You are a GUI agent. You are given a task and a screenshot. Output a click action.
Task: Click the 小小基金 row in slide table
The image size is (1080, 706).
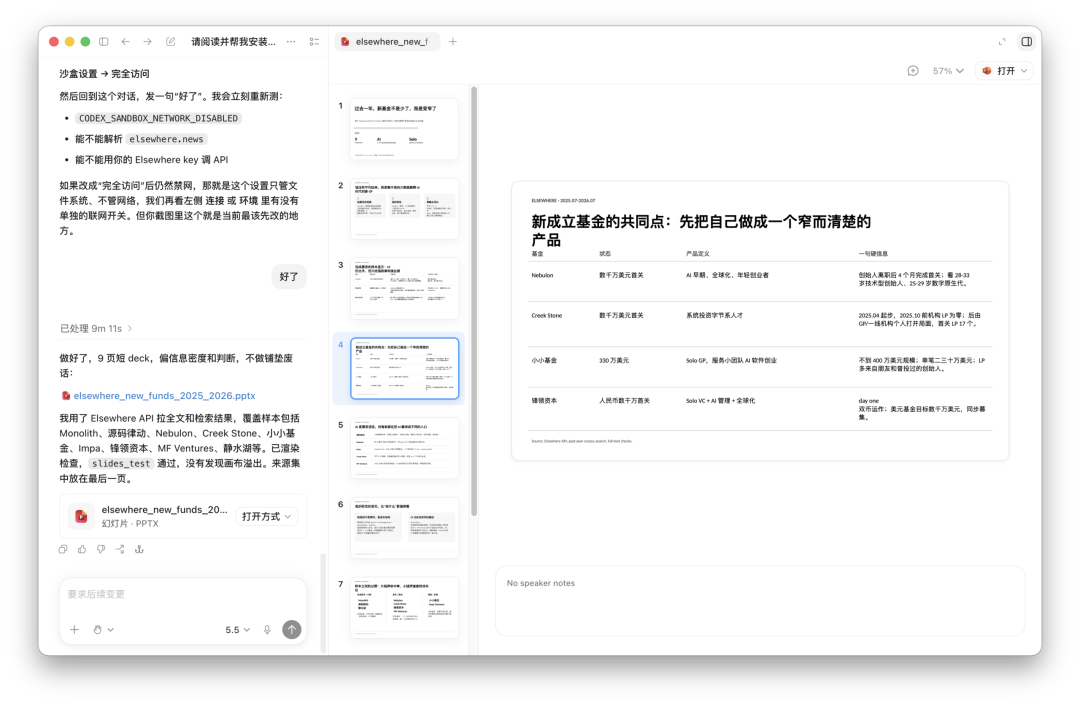(x=760, y=365)
